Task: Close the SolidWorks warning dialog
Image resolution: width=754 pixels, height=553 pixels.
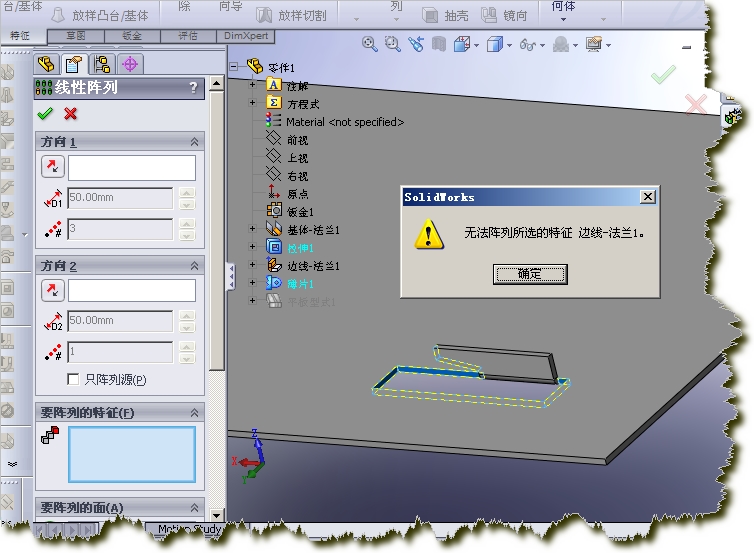Action: click(648, 197)
